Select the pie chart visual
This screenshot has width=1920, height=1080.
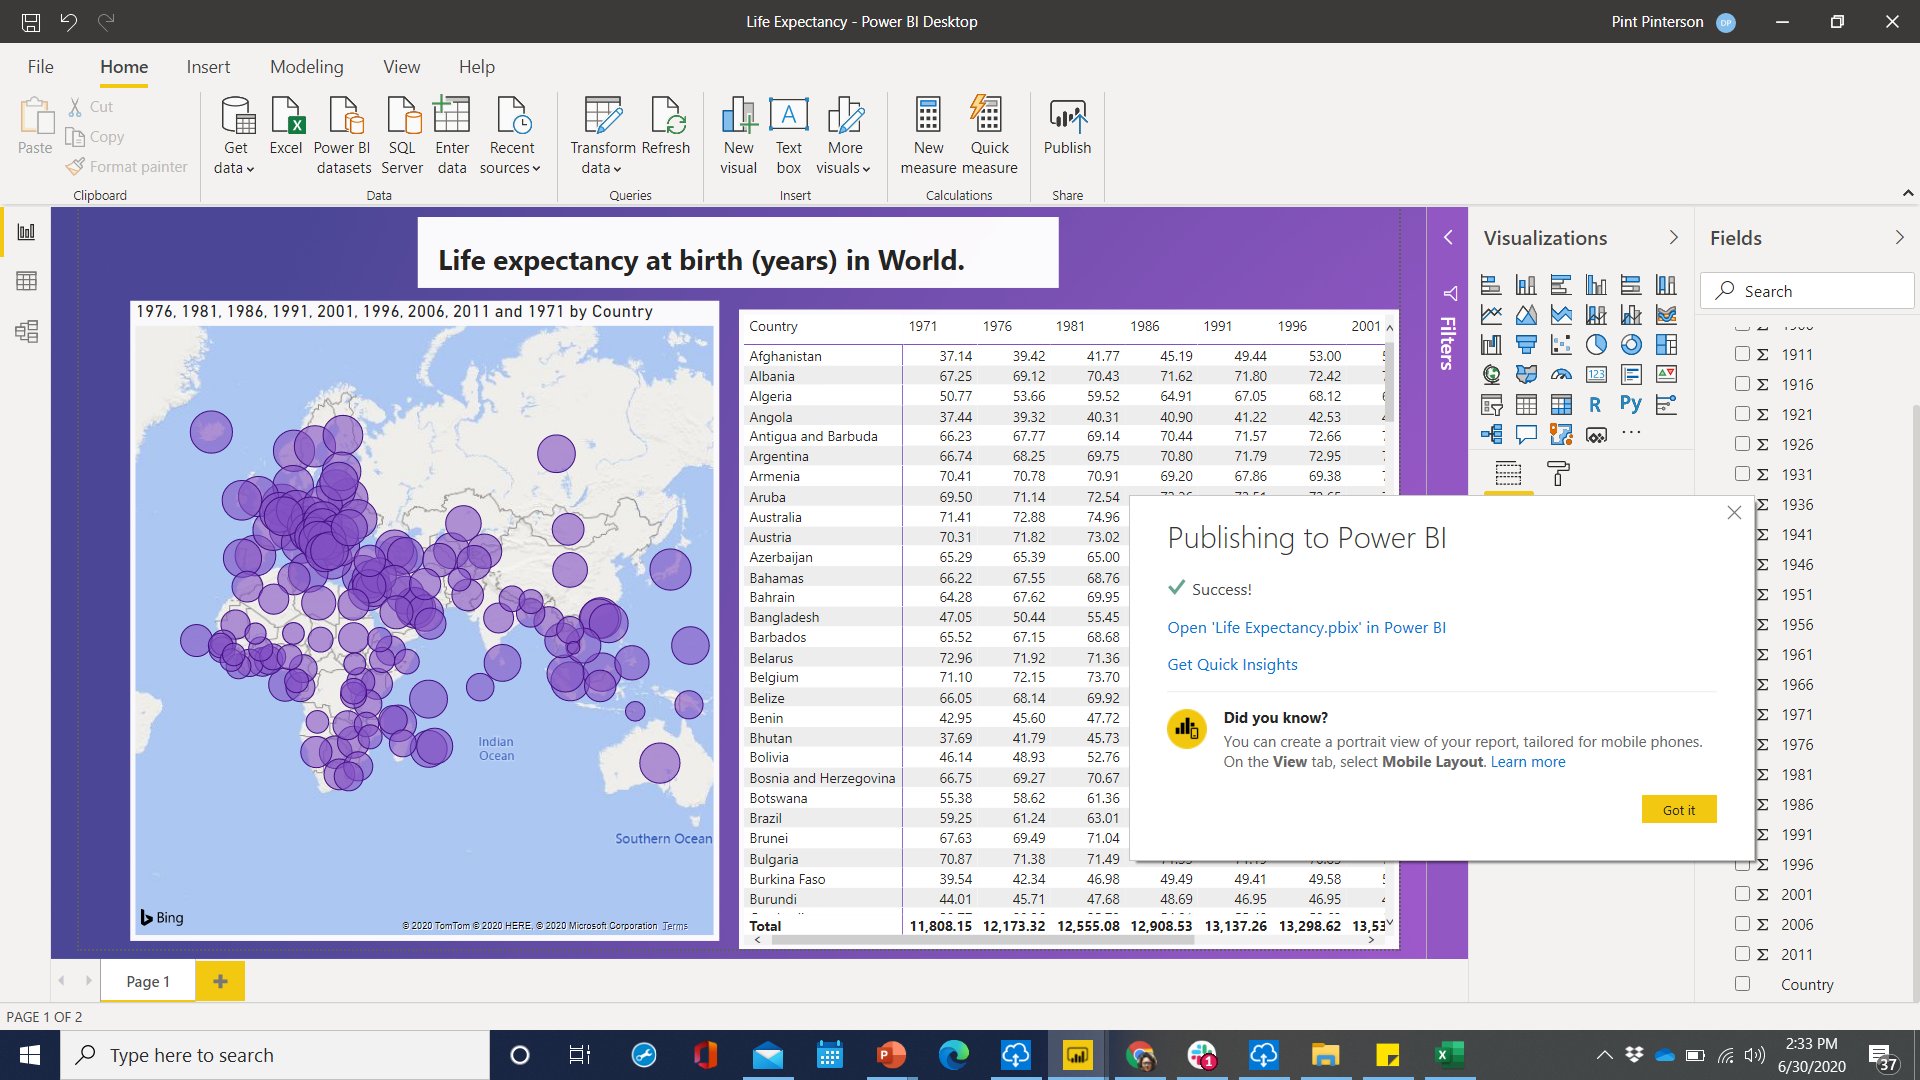pos(1596,345)
